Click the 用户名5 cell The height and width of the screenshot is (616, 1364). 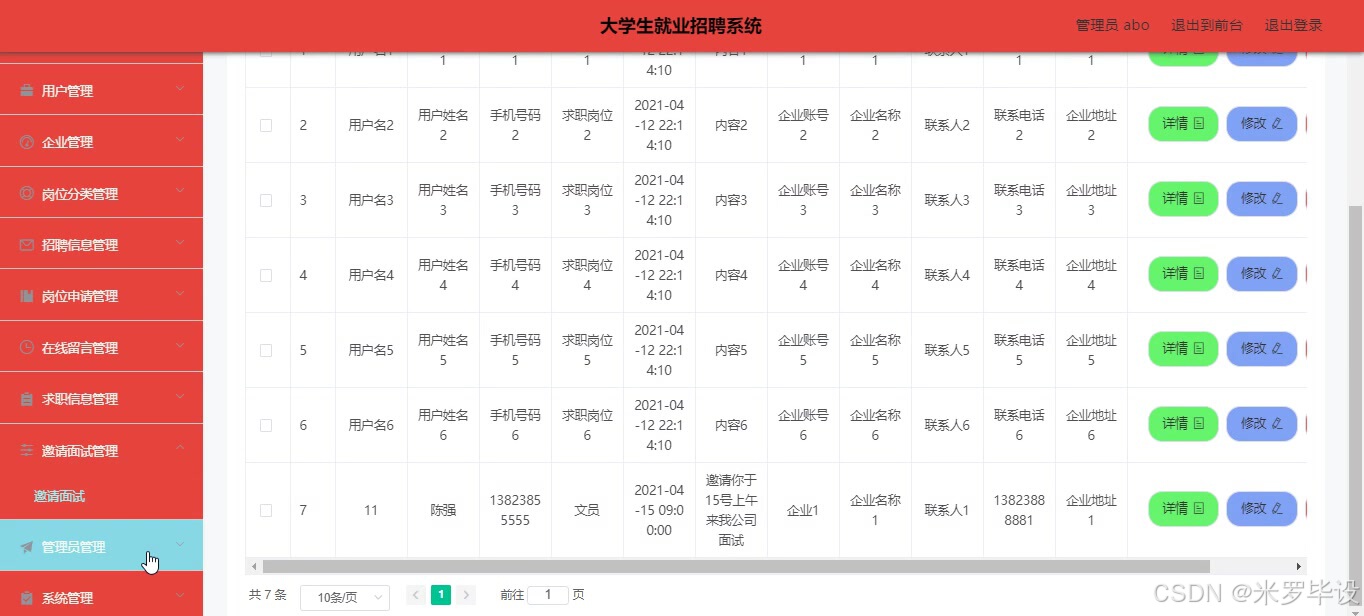[371, 350]
